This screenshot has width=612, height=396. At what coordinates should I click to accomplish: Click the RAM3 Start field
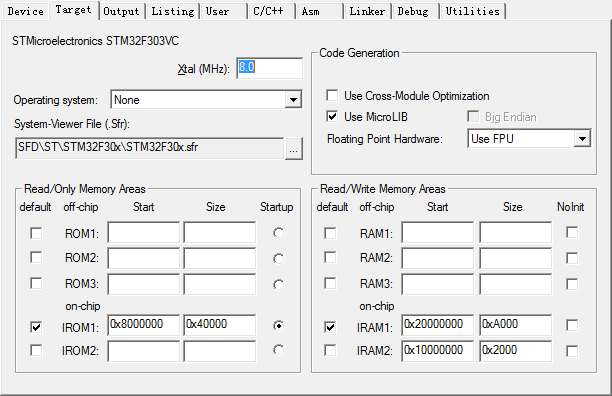[437, 284]
